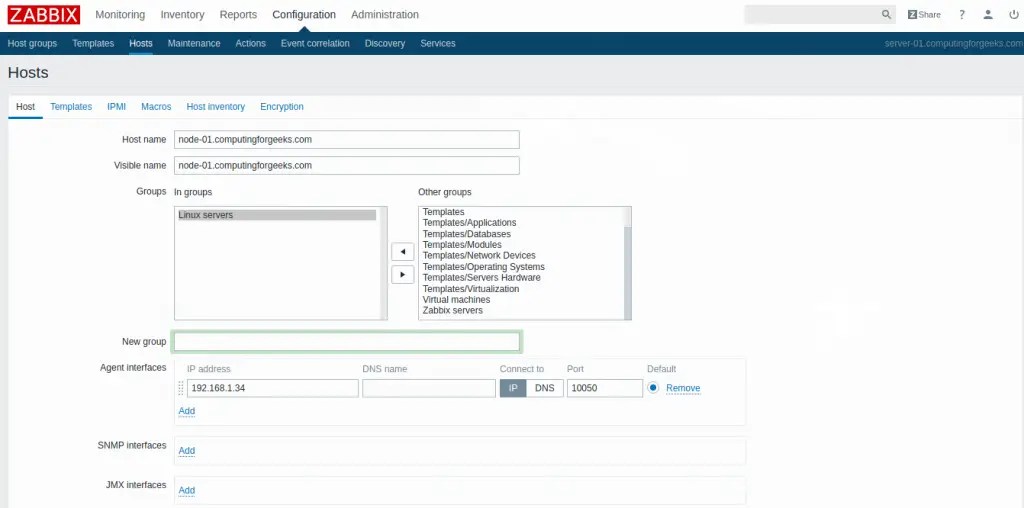Screen dimensions: 1024x508
Task: Switch to the Macros tab
Action: click(x=156, y=106)
